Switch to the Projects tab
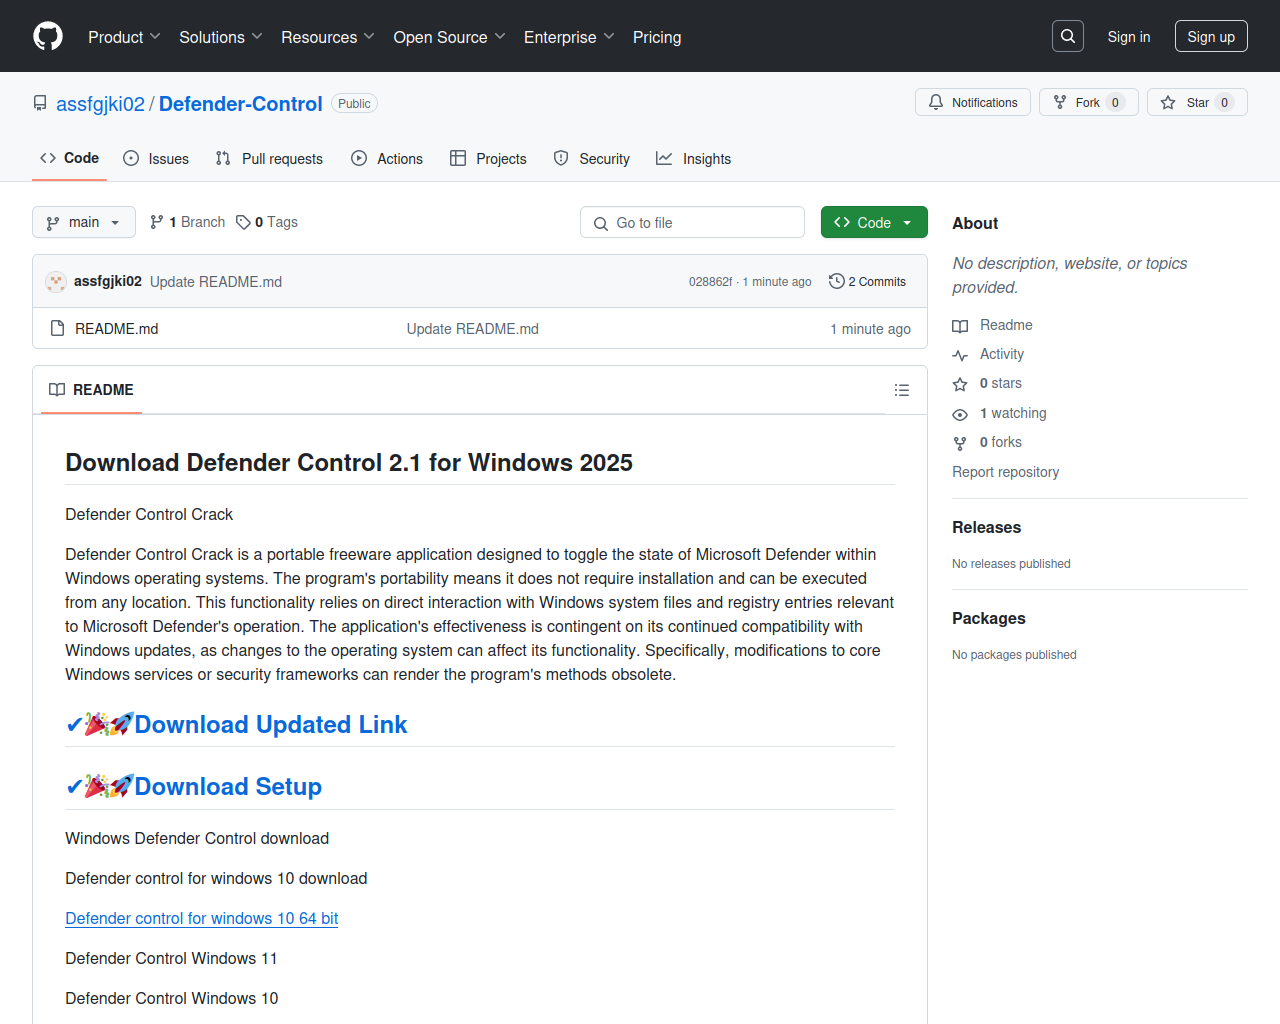Image resolution: width=1280 pixels, height=1024 pixels. click(x=488, y=158)
